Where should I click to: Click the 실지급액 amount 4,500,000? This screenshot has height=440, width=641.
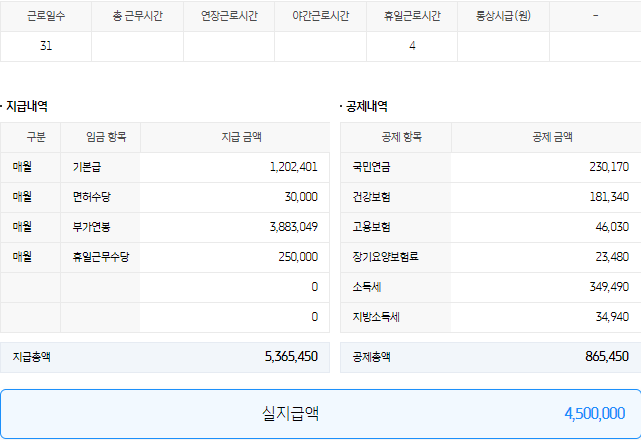click(x=594, y=413)
